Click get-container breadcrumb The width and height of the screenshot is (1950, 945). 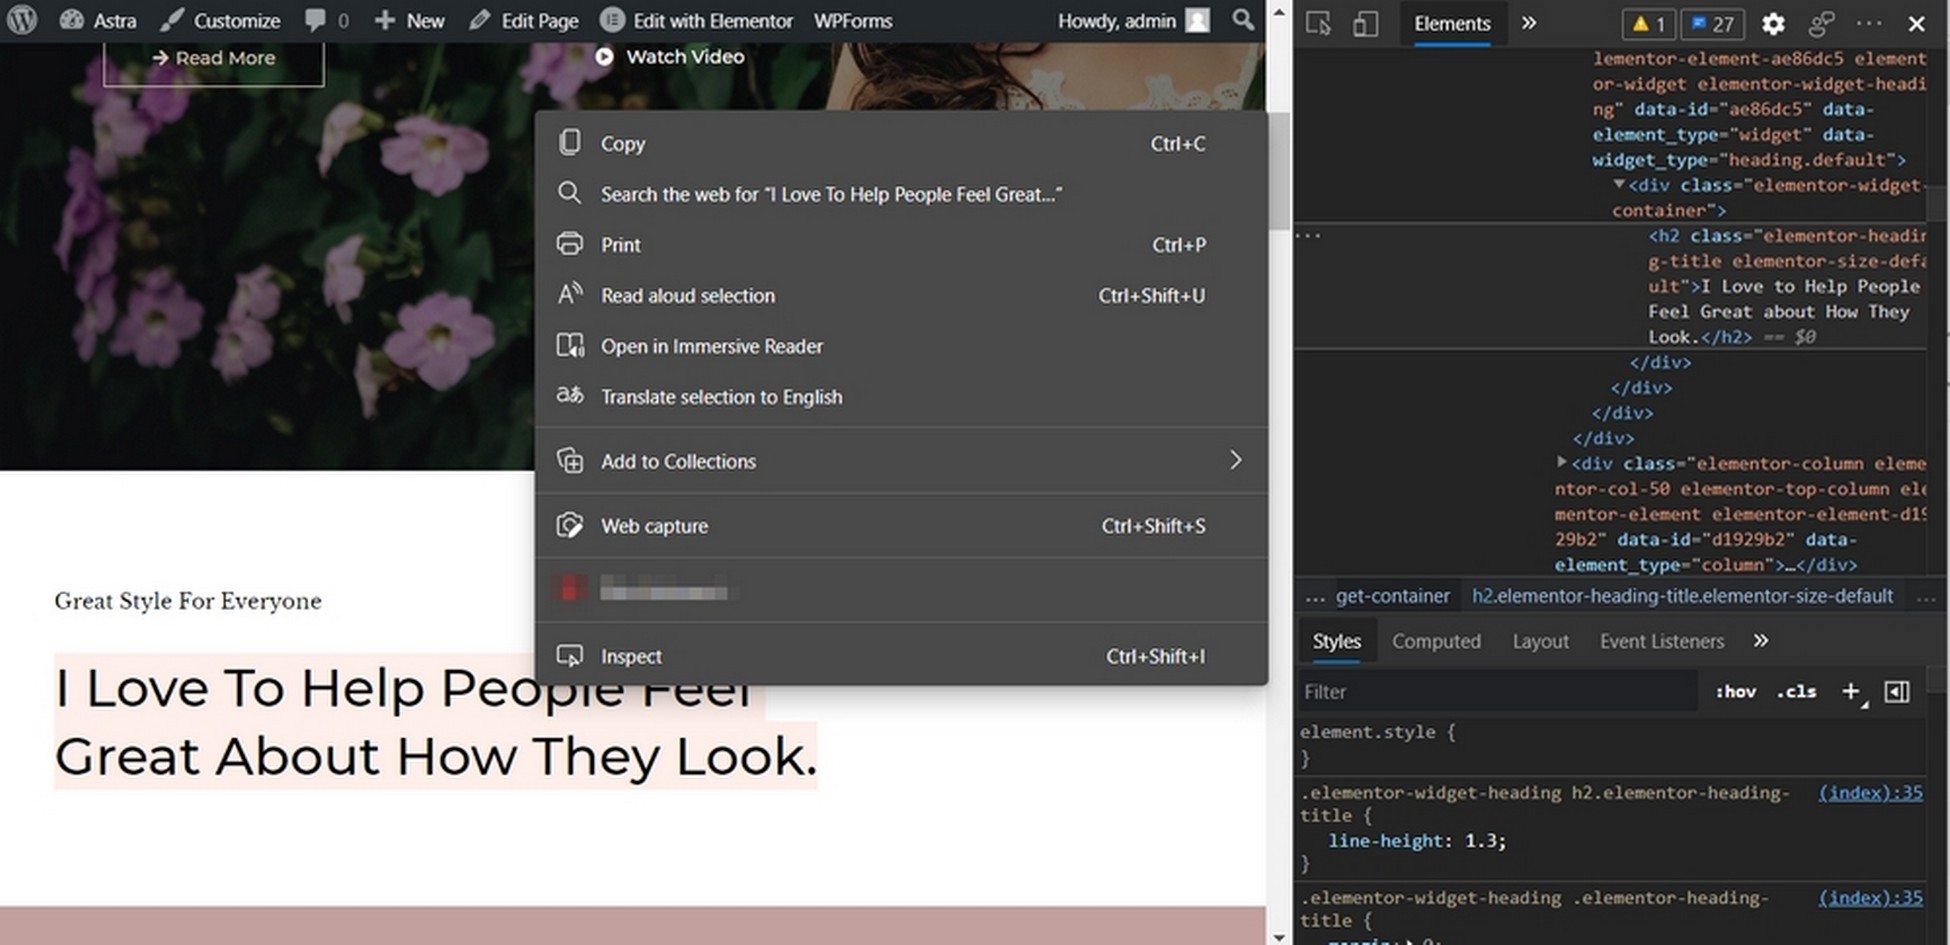pyautogui.click(x=1392, y=596)
